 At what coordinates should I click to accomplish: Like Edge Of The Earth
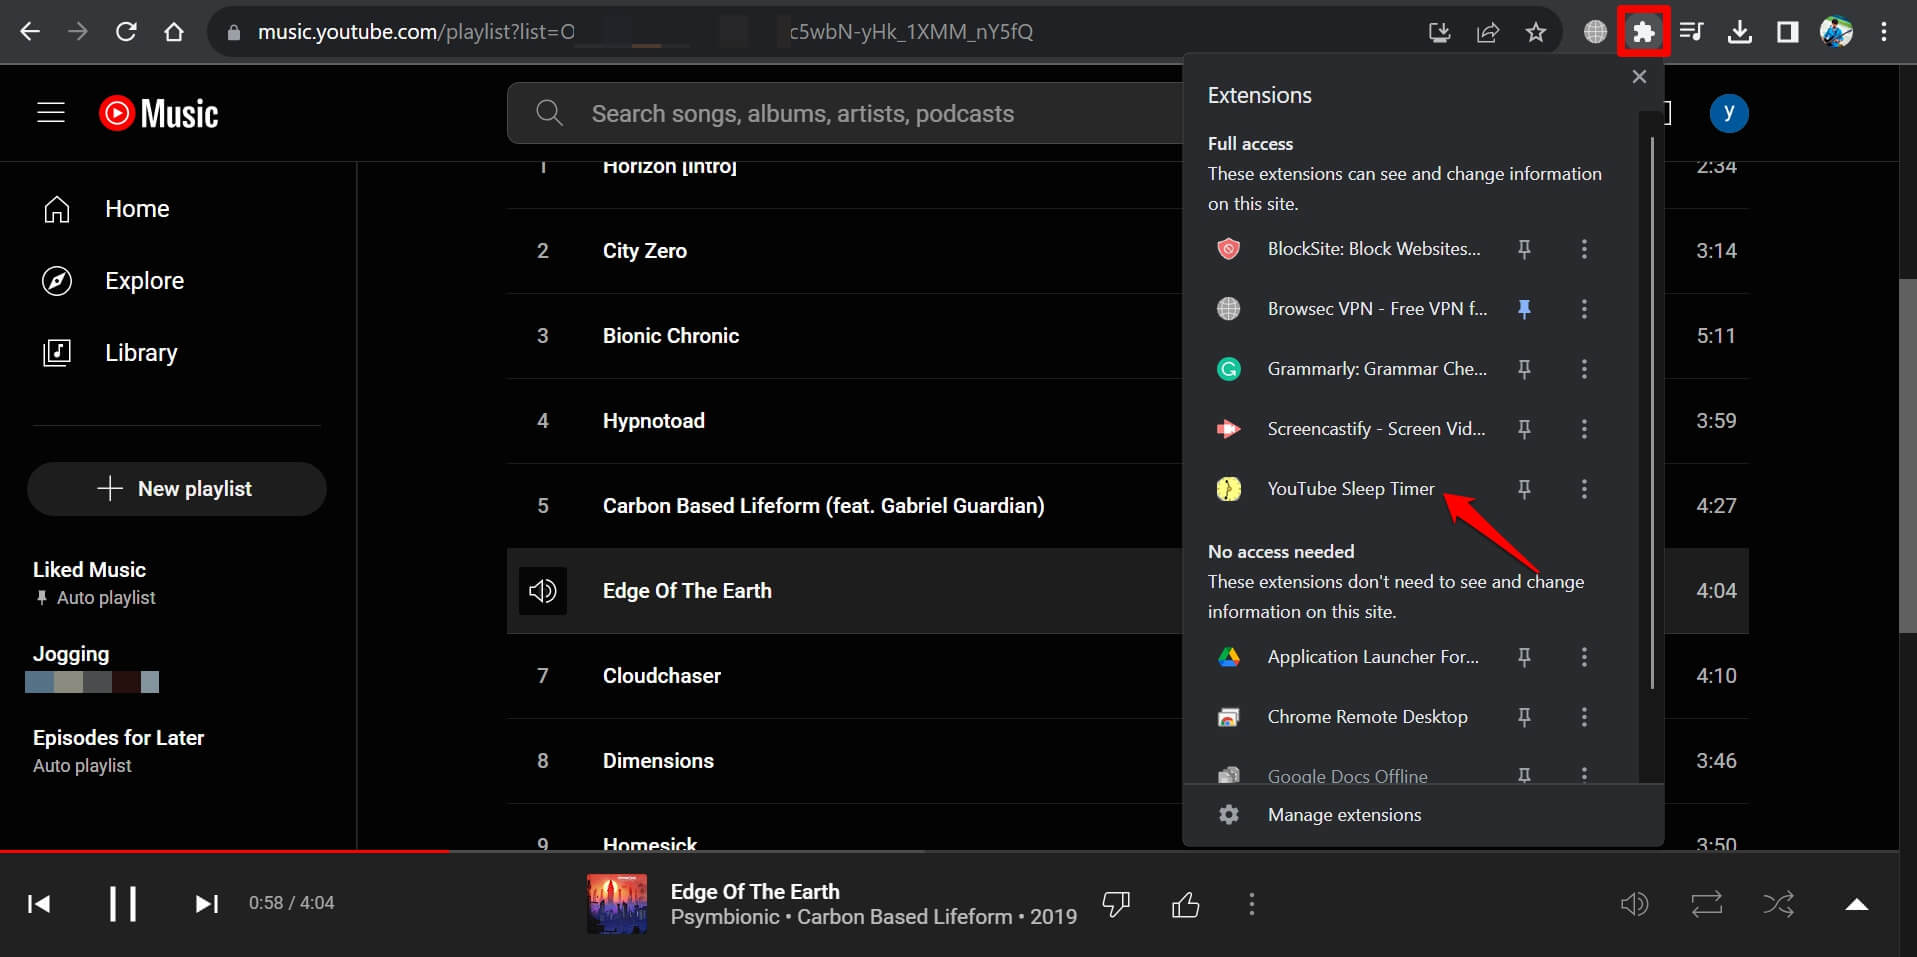click(1186, 905)
